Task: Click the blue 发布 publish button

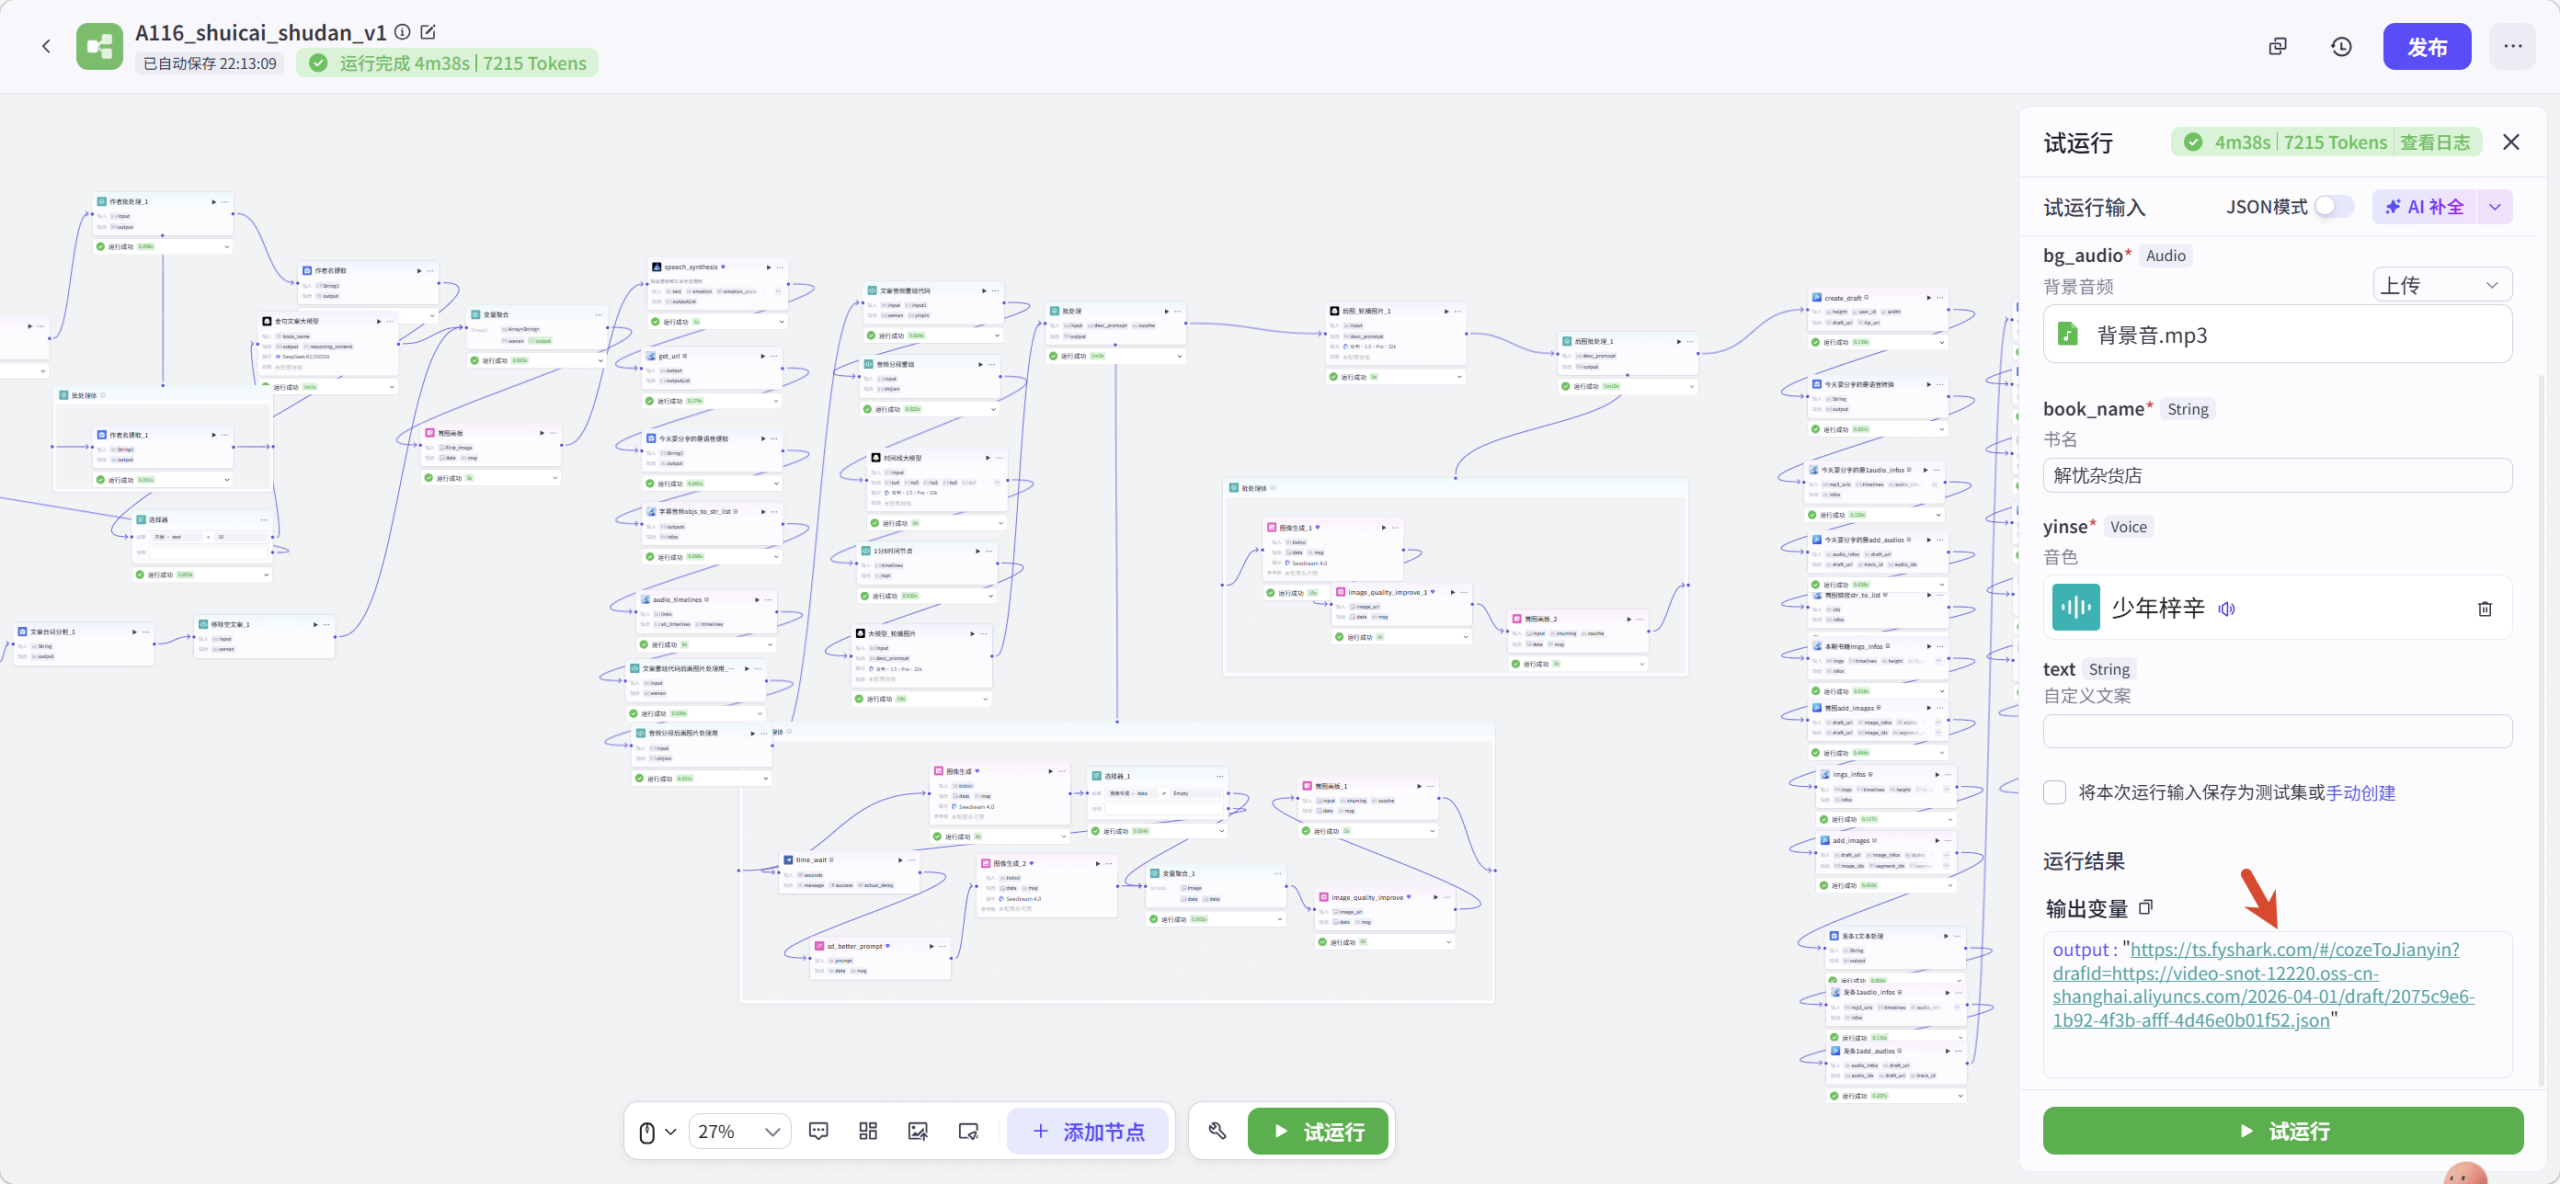Action: (2426, 47)
